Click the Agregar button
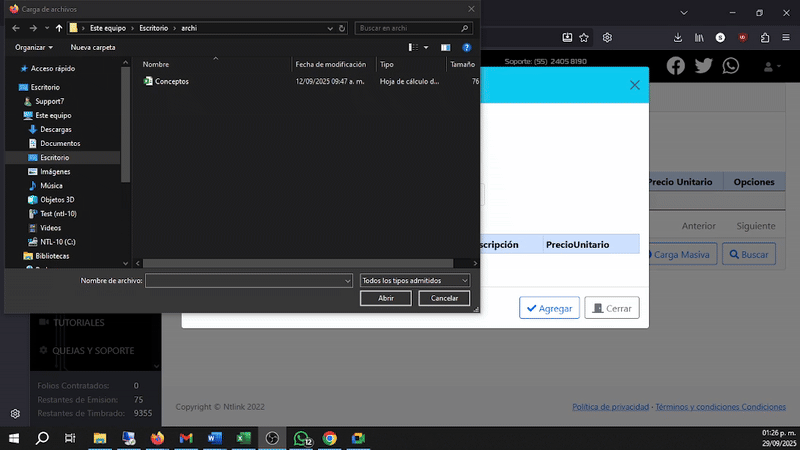Screen dimensions: 800x450 point(549,308)
